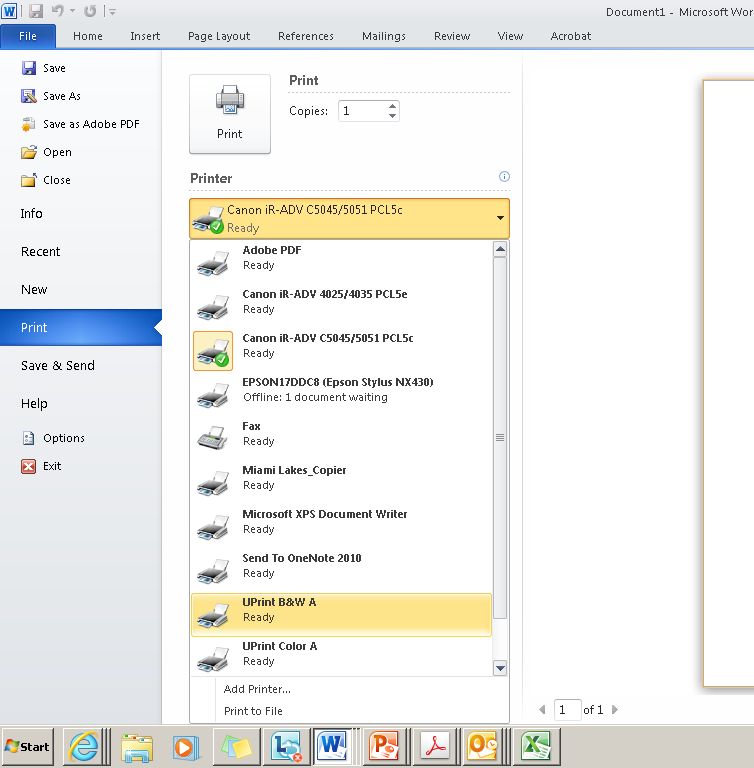Select Microsoft XPS Document Writer

(x=341, y=527)
